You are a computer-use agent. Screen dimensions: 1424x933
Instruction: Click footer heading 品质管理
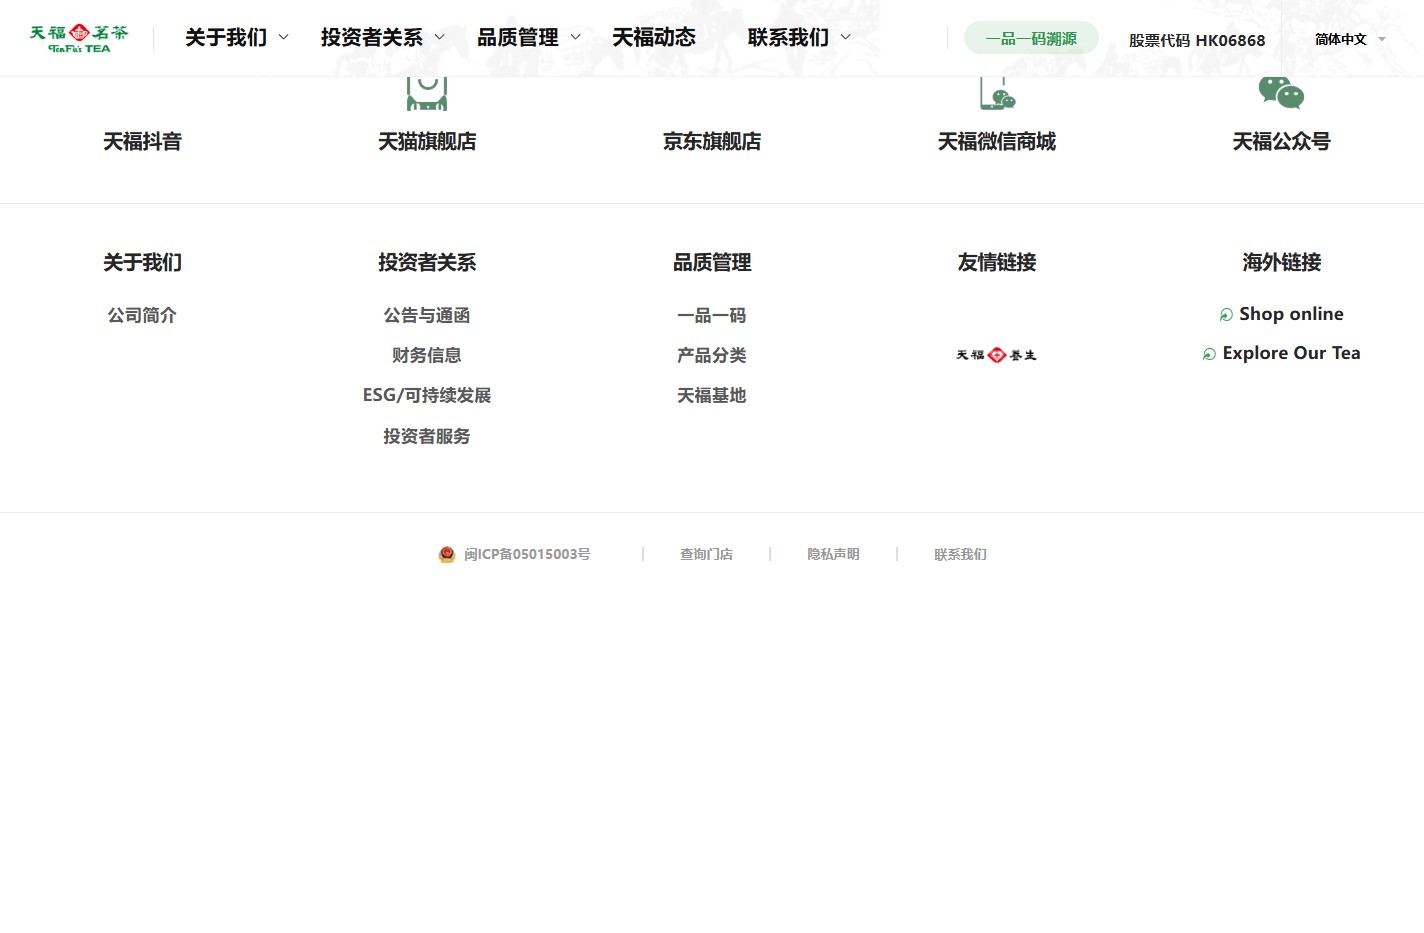click(x=712, y=262)
